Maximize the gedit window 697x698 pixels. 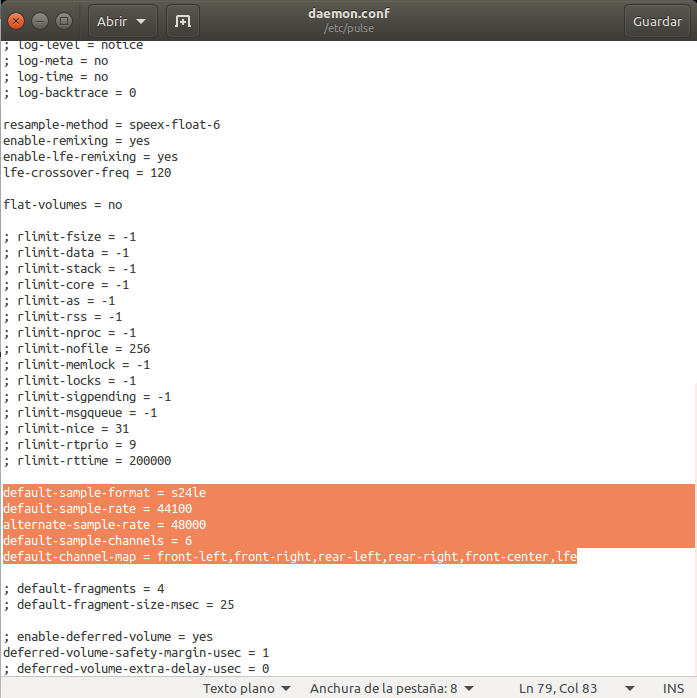pyautogui.click(x=64, y=21)
